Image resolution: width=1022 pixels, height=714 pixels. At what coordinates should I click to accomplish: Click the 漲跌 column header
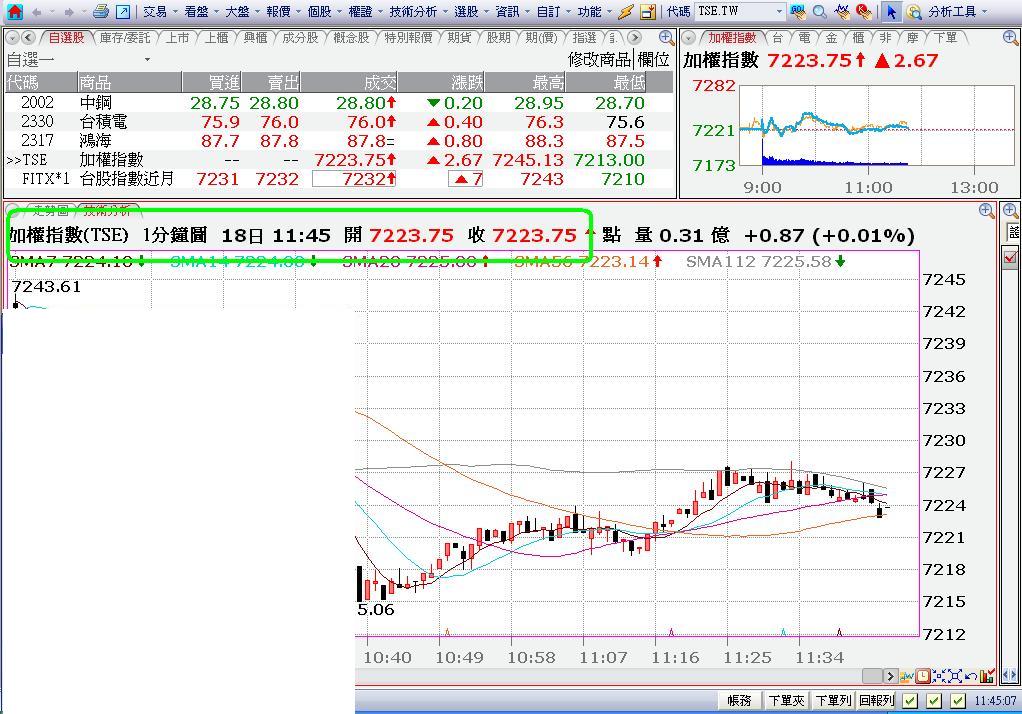pyautogui.click(x=441, y=83)
